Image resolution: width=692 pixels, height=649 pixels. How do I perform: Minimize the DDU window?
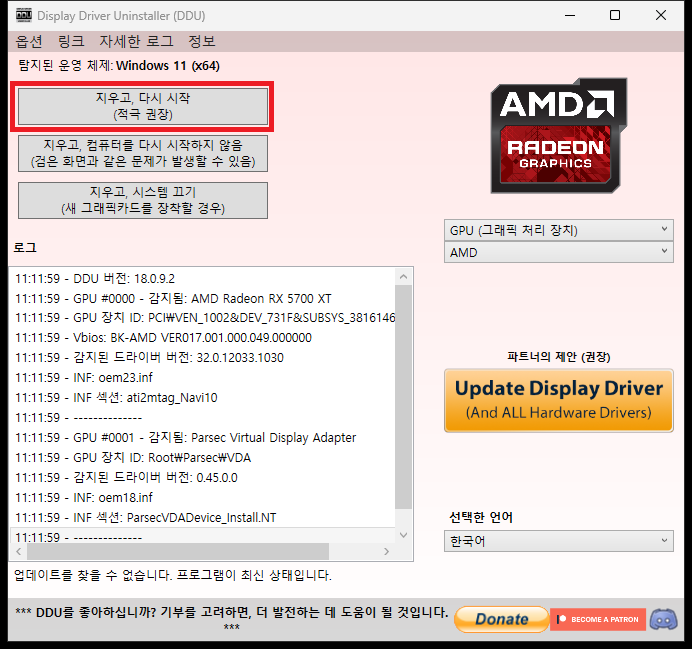coord(570,15)
